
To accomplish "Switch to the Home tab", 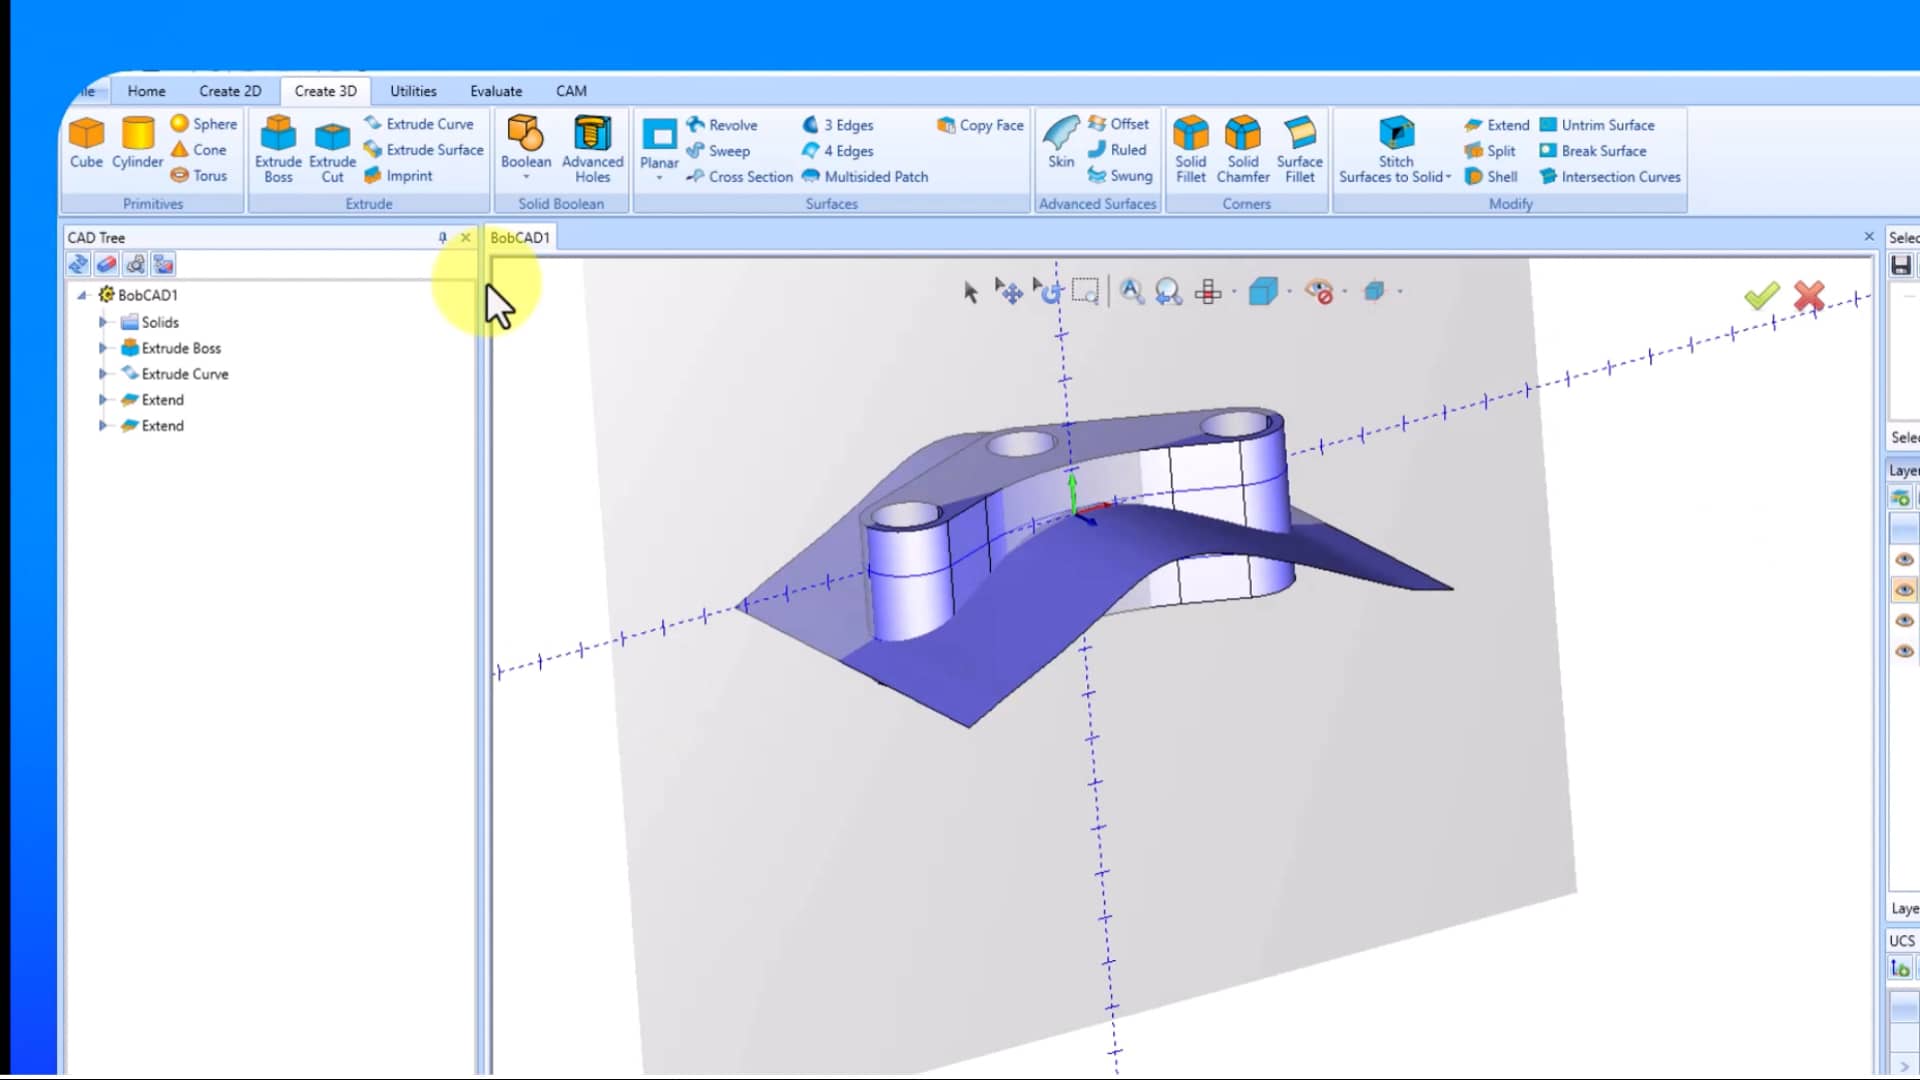I will [x=146, y=91].
